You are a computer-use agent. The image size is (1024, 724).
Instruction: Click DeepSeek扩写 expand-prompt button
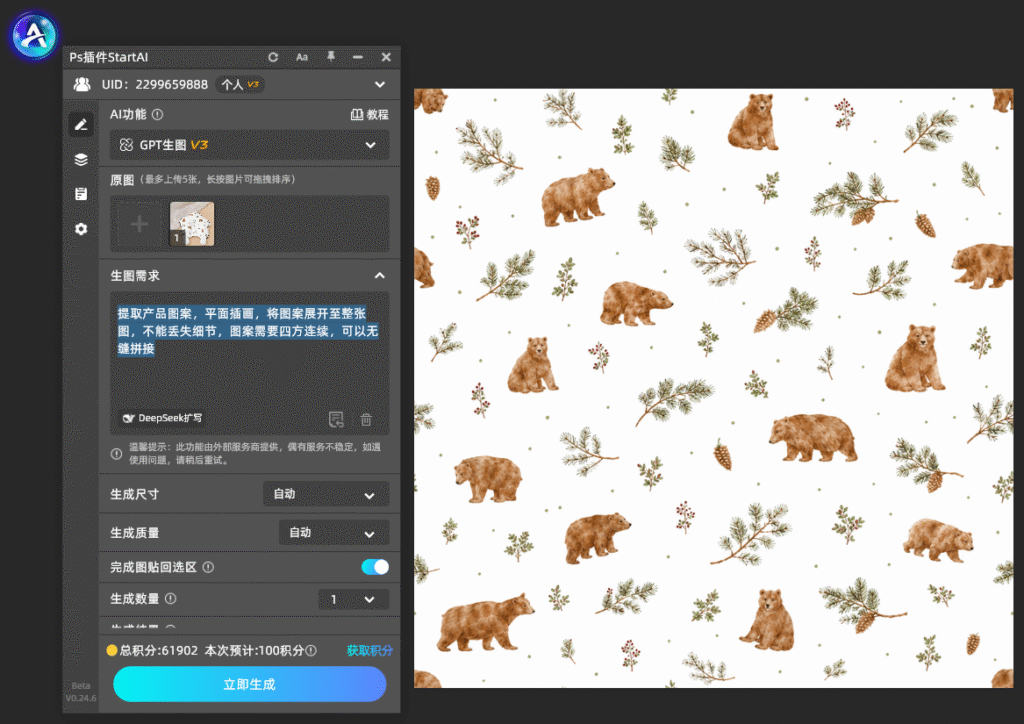click(163, 418)
